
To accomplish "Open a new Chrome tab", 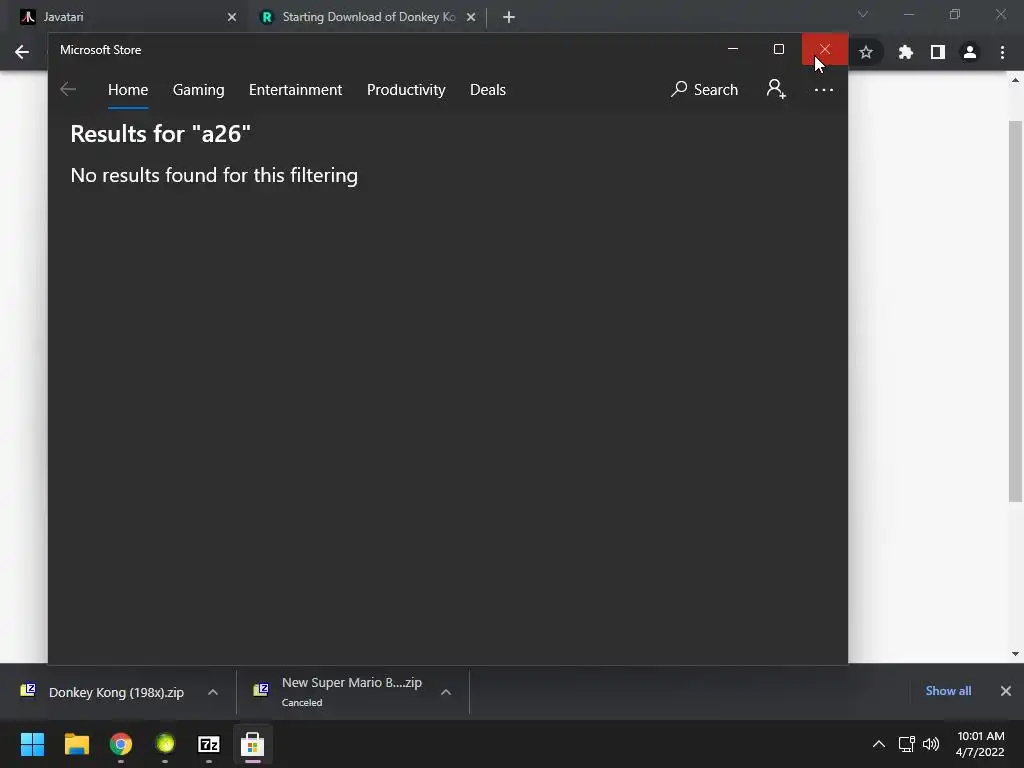I will 509,17.
